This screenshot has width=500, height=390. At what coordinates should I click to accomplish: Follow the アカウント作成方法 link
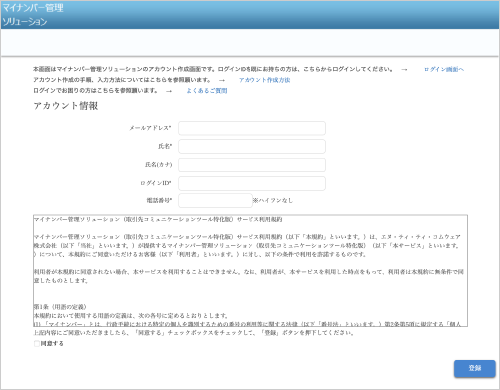264,80
